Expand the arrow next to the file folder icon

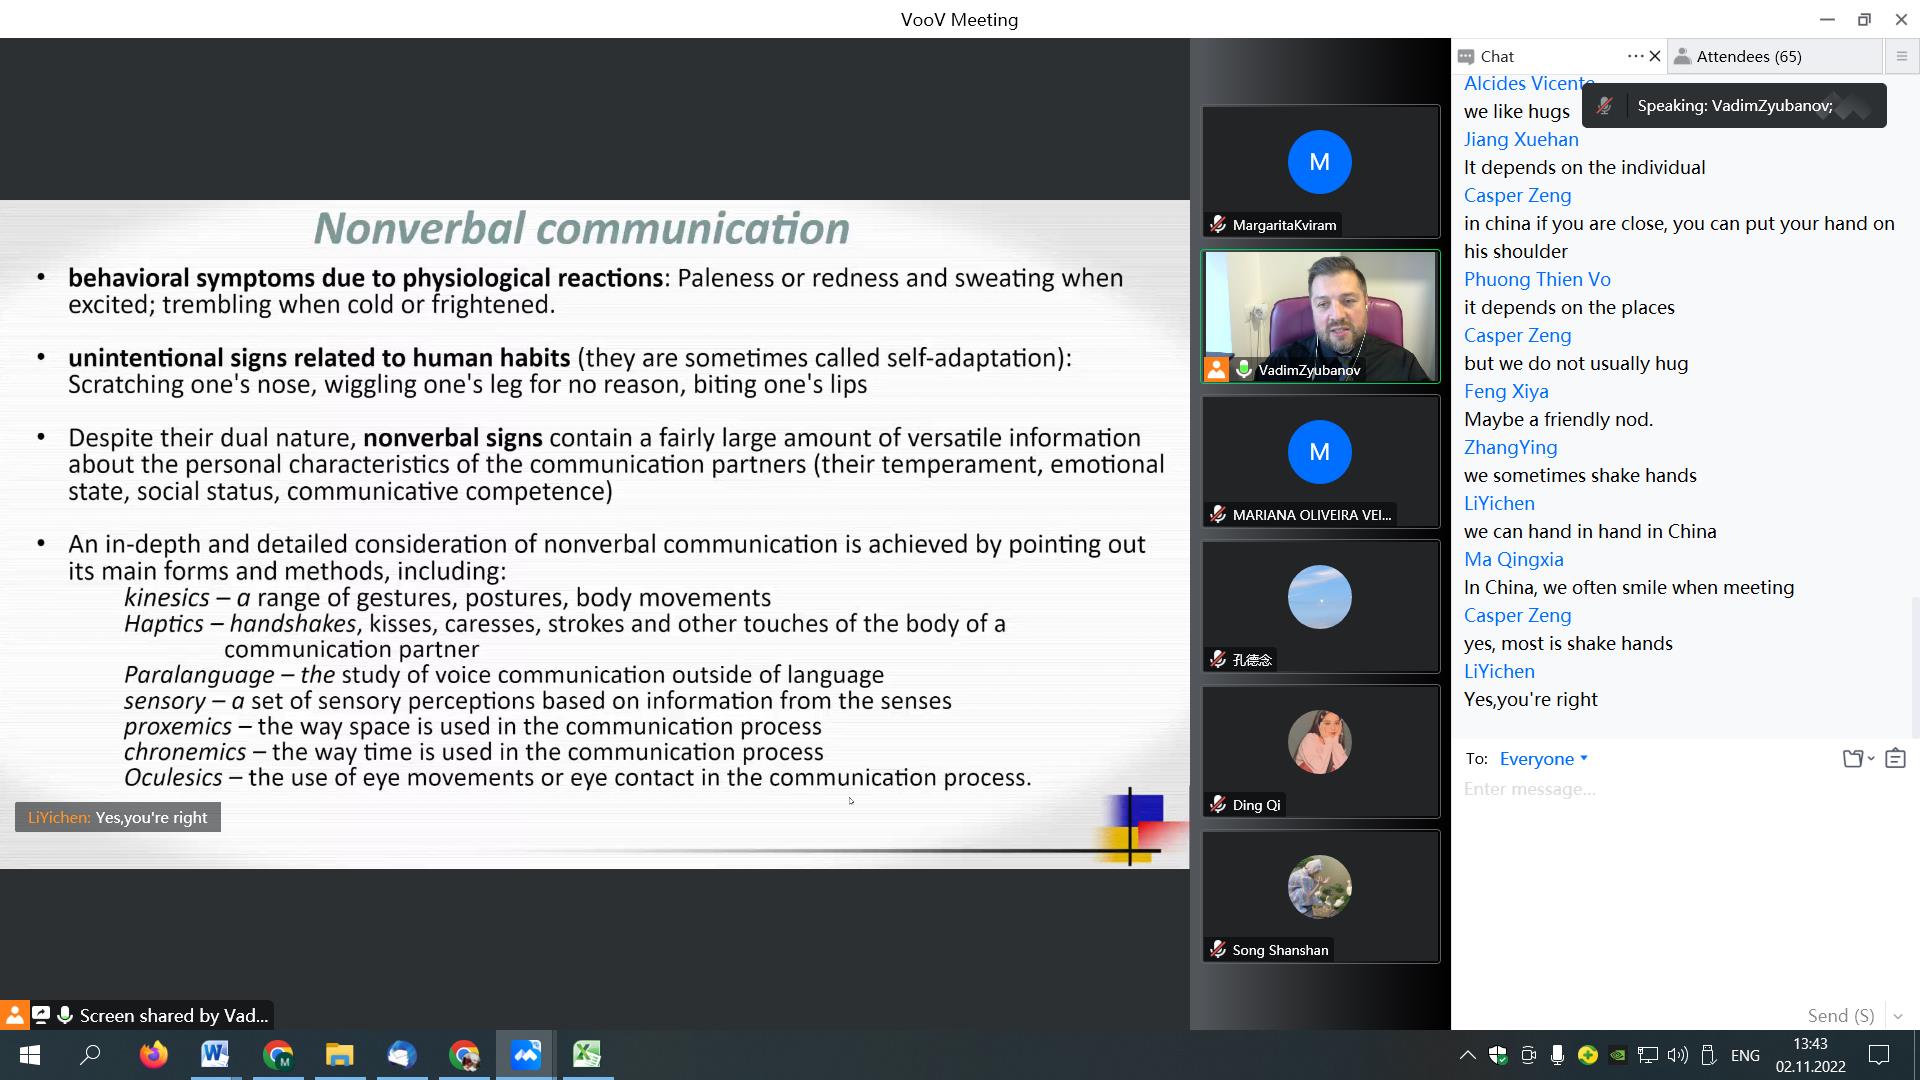(x=1871, y=759)
